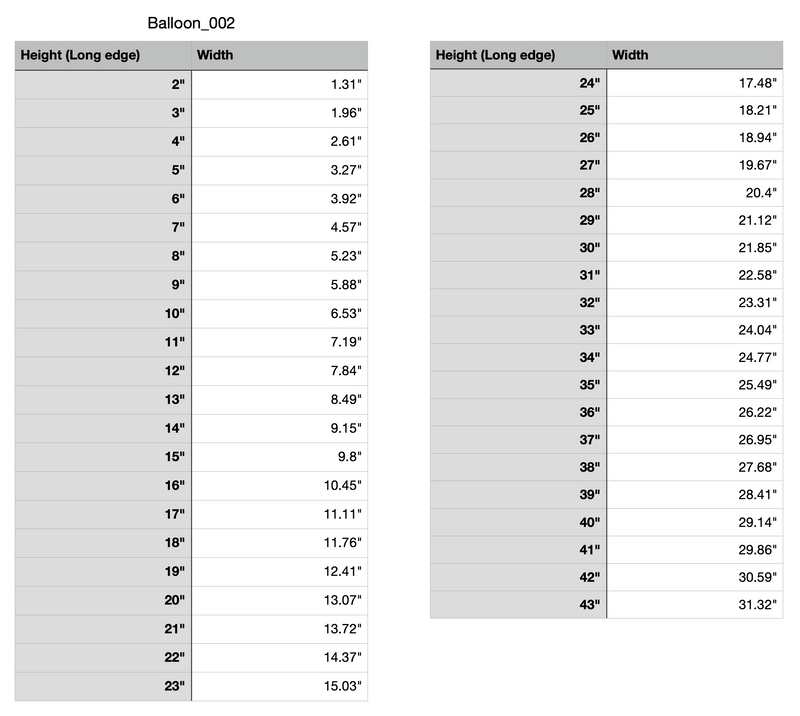Select the 25.49" width cell

[695, 385]
